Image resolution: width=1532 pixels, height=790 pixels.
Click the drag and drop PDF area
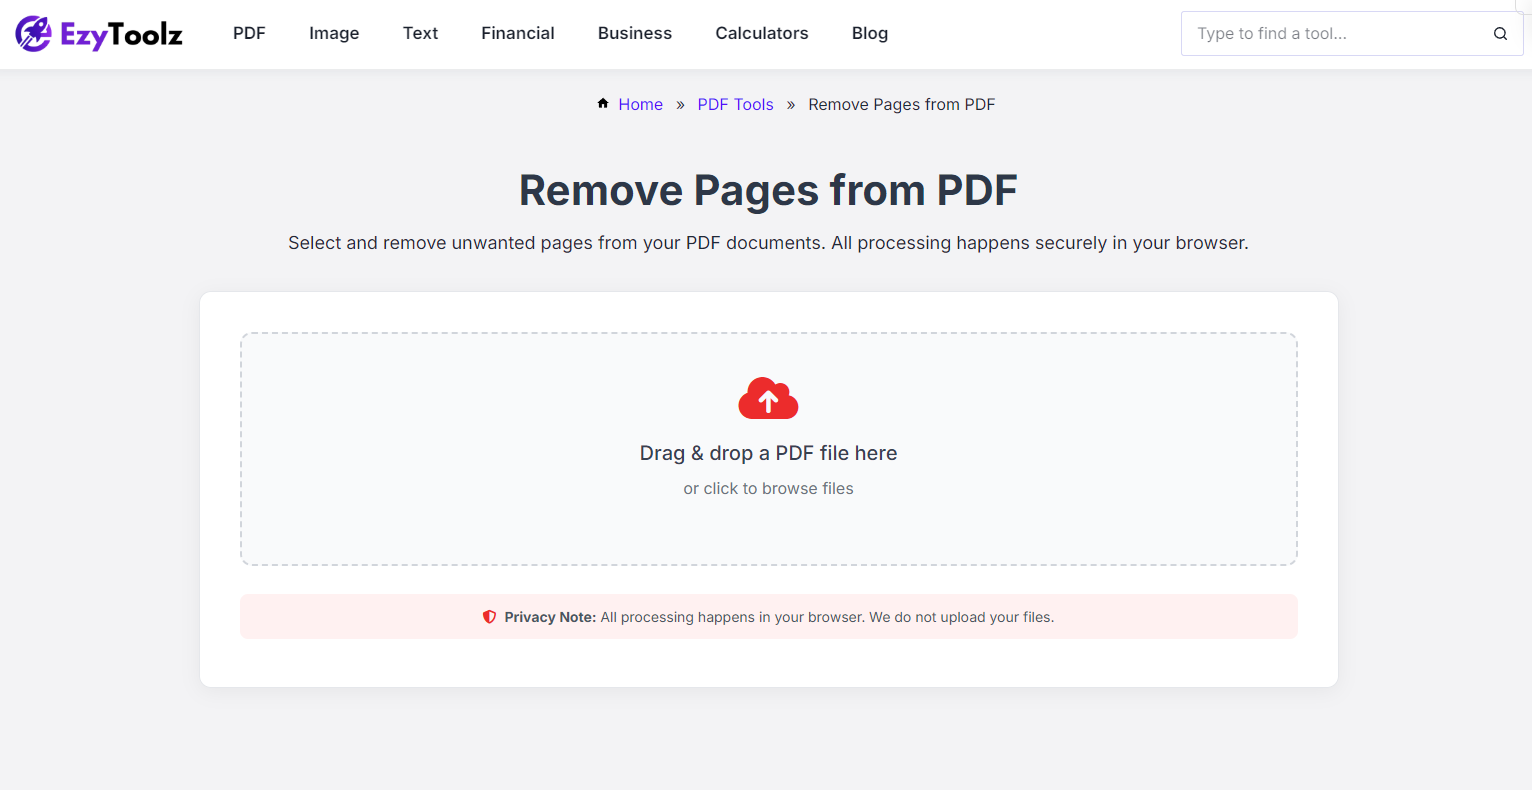point(768,449)
